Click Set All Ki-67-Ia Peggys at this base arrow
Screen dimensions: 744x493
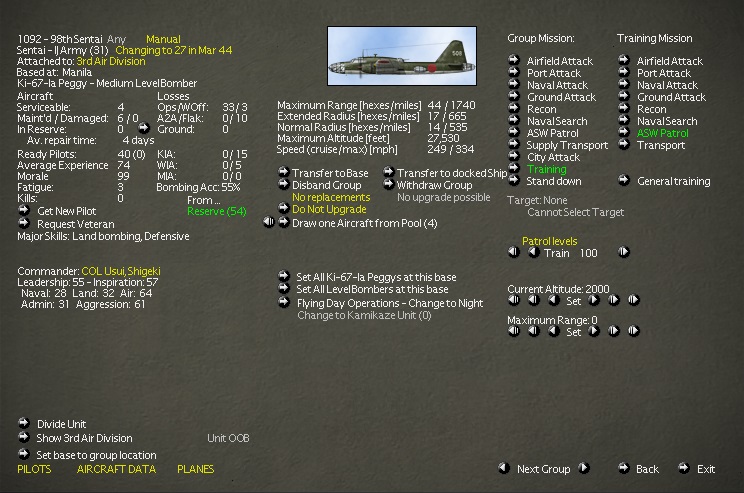[x=283, y=275]
